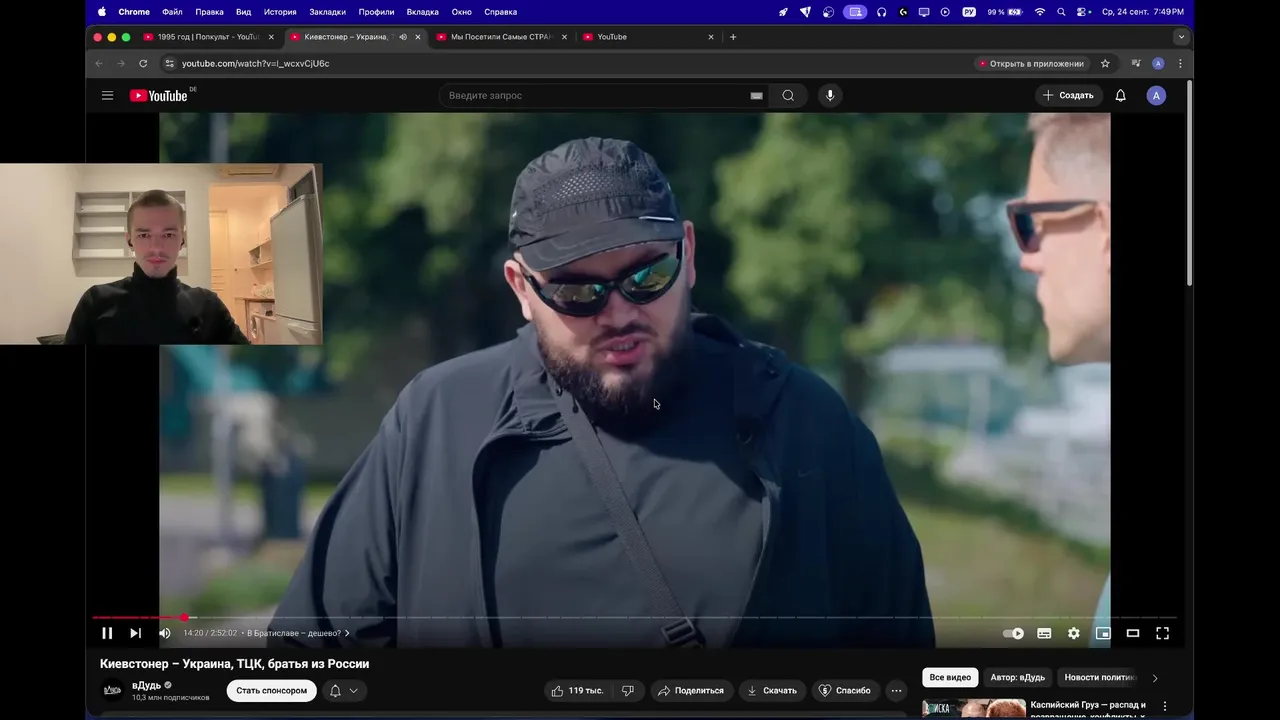Viewport: 1280px width, 720px height.
Task: Toggle autoplay switch in player
Action: click(x=1014, y=633)
